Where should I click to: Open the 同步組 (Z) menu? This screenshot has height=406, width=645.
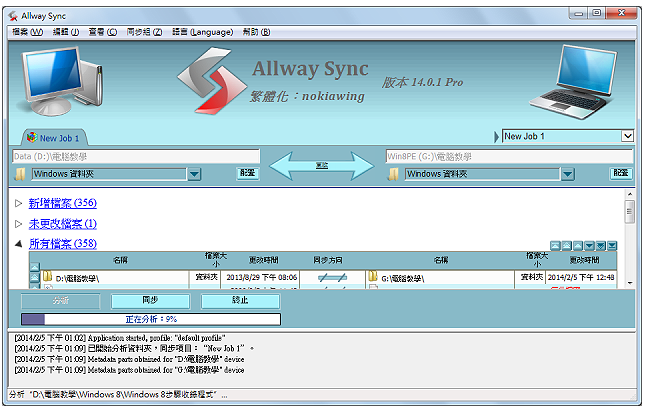(x=144, y=32)
